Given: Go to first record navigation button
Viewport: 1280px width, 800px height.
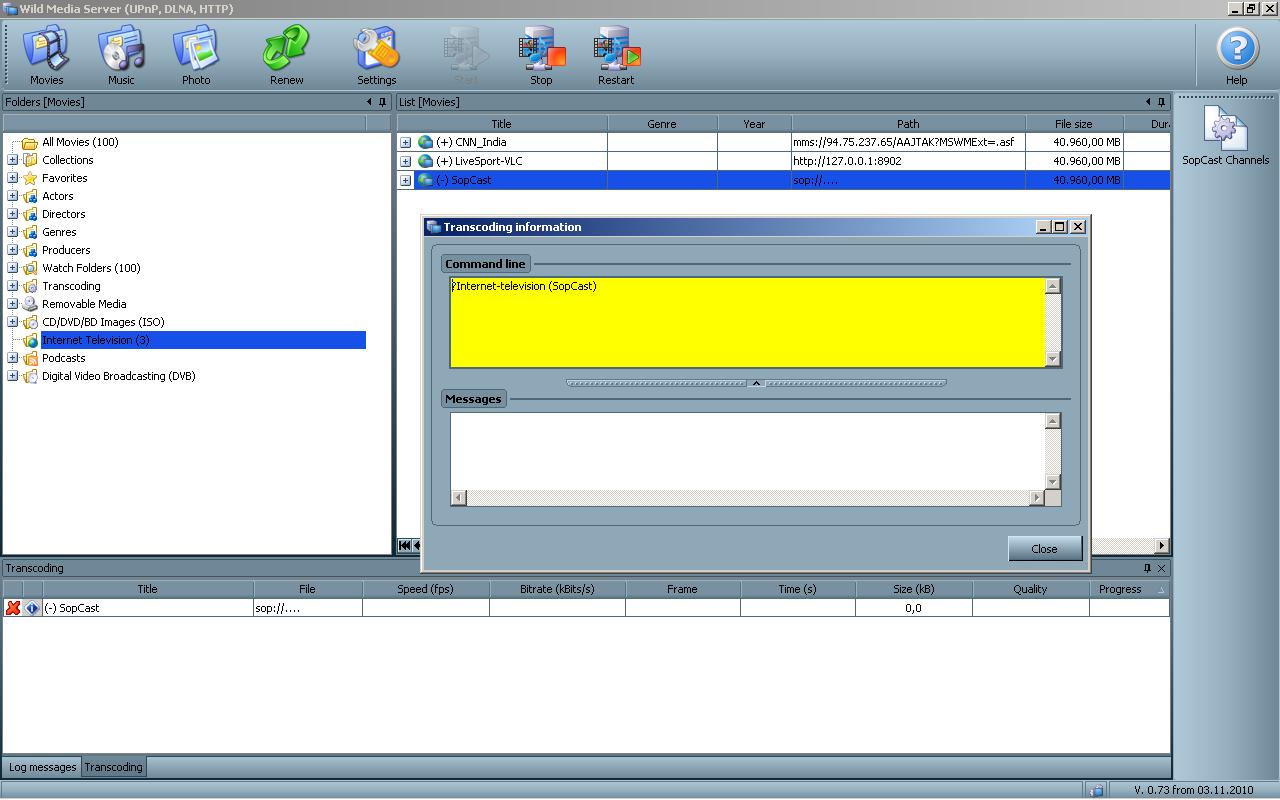Looking at the screenshot, I should [404, 546].
